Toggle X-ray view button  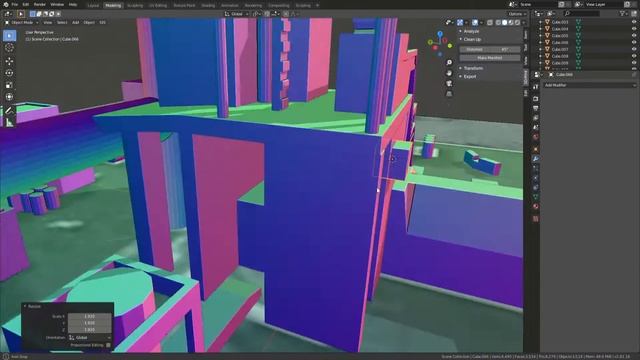pyautogui.click(x=490, y=22)
